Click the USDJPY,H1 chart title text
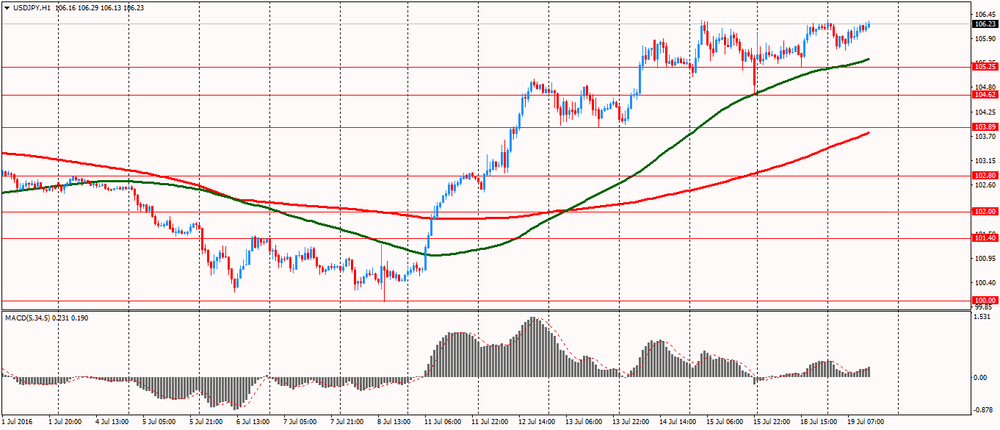 click(x=32, y=8)
